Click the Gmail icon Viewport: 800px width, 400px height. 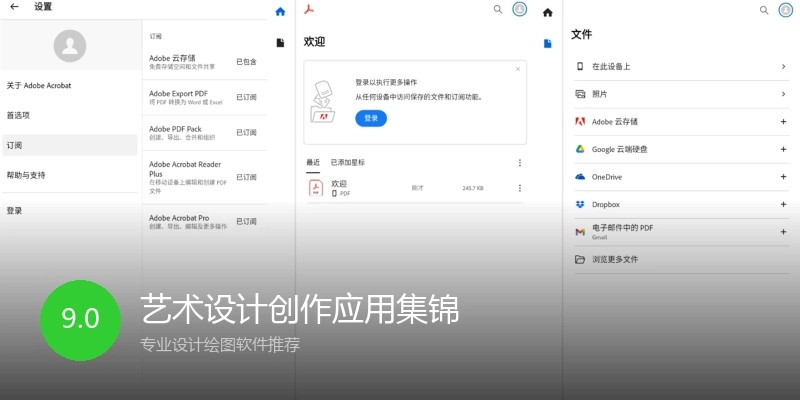pos(580,232)
